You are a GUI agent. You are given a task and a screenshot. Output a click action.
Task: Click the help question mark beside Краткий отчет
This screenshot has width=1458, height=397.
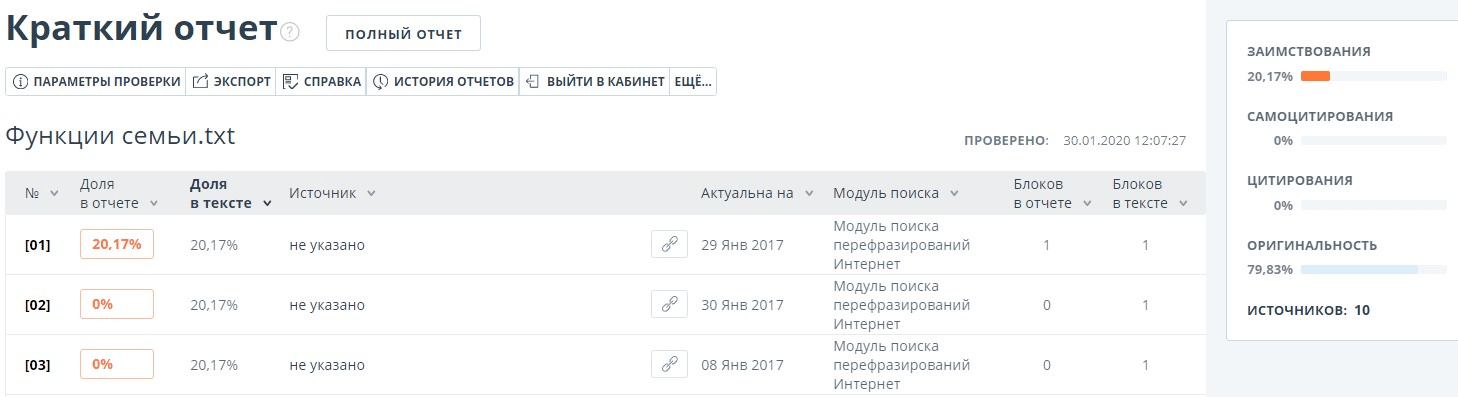pos(290,32)
